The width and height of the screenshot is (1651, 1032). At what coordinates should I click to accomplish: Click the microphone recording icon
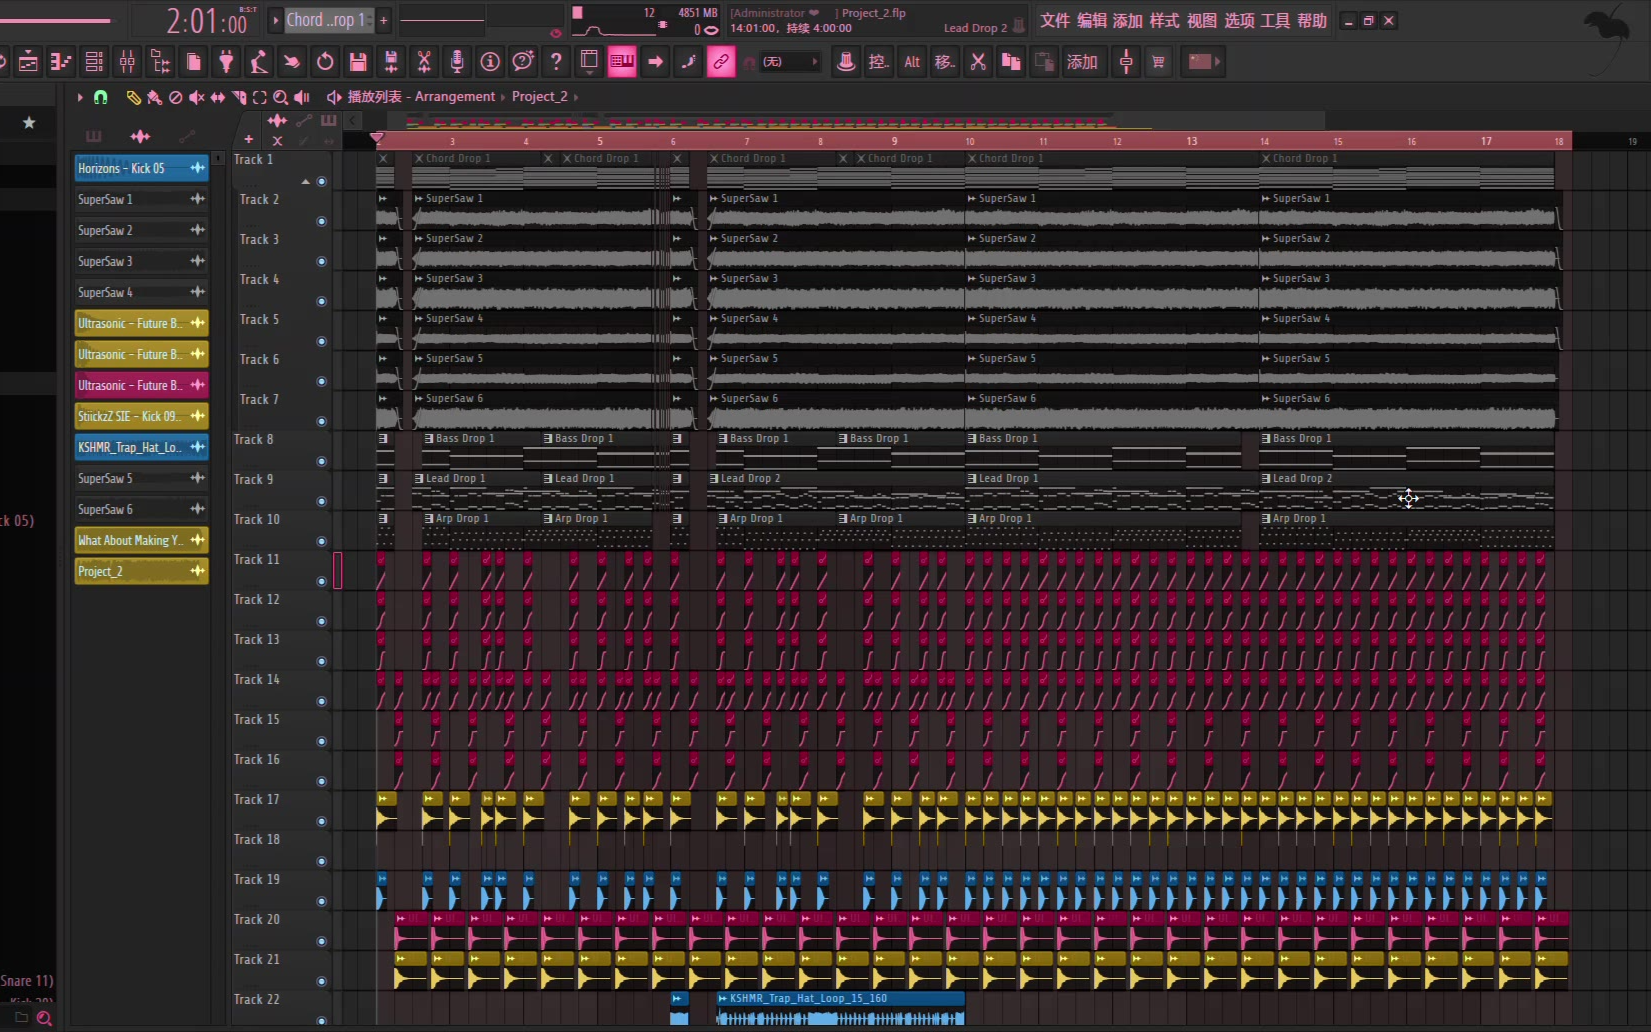457,62
